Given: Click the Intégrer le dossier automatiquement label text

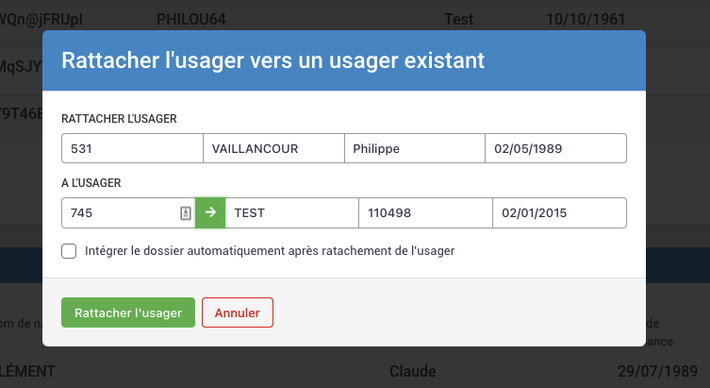Looking at the screenshot, I should [x=270, y=251].
